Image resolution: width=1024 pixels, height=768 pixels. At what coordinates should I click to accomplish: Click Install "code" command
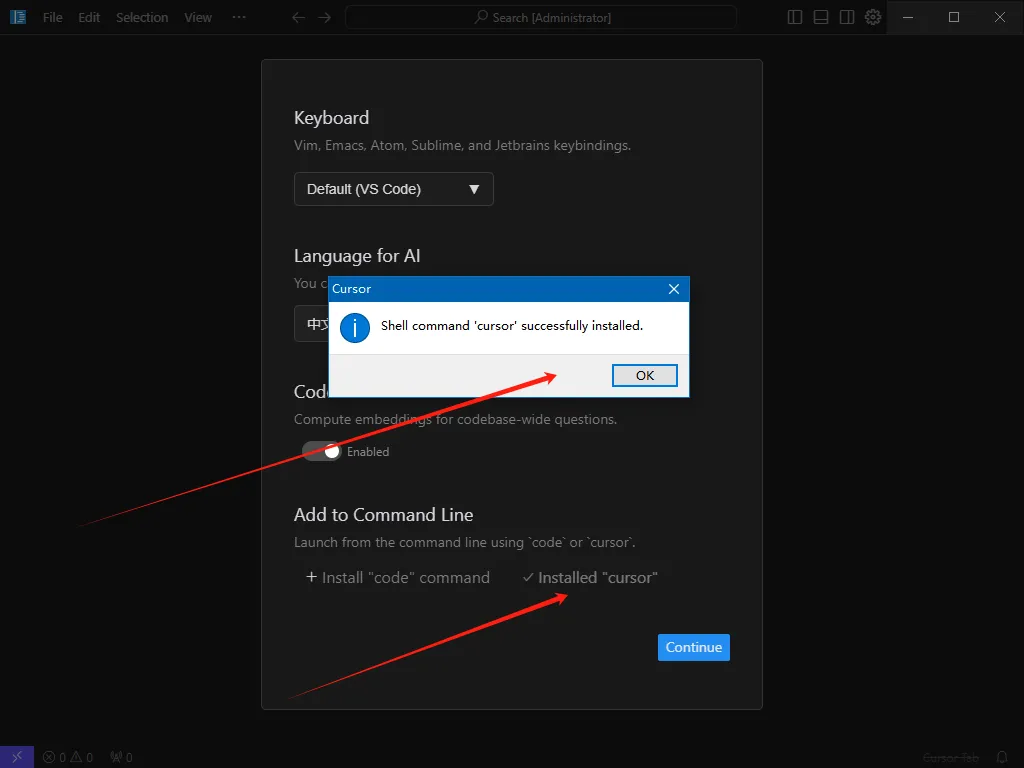(398, 578)
